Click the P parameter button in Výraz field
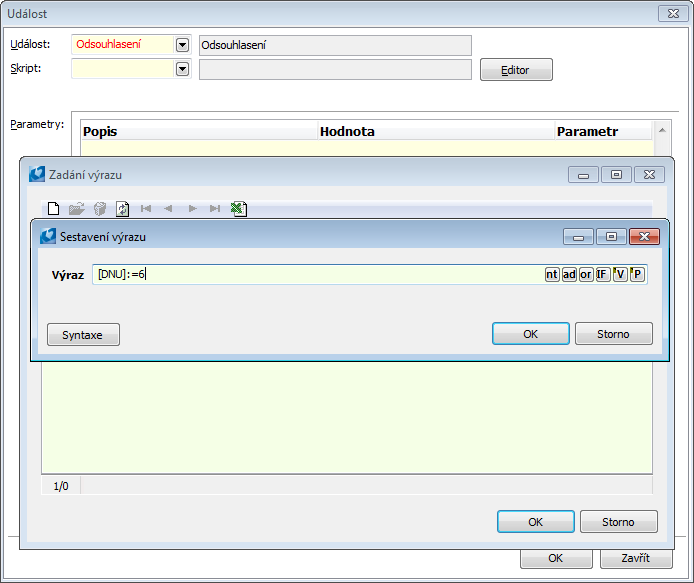Image resolution: width=694 pixels, height=583 pixels. (637, 274)
